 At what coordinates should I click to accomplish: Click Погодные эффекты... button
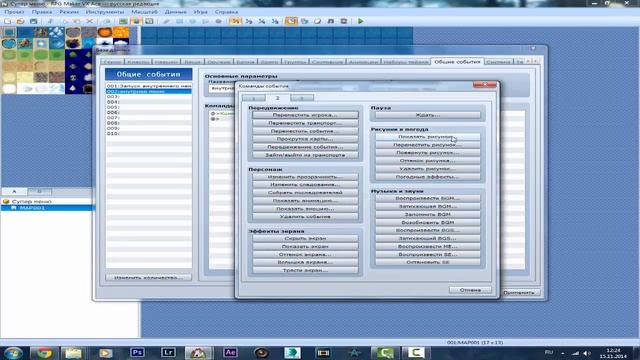pos(428,177)
